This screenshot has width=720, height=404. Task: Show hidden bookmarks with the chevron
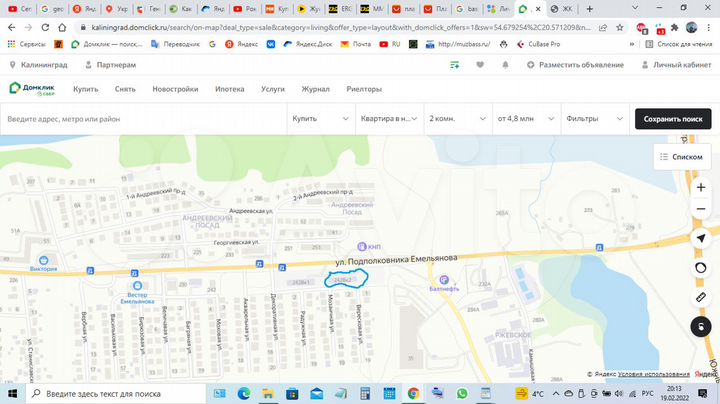[x=632, y=44]
